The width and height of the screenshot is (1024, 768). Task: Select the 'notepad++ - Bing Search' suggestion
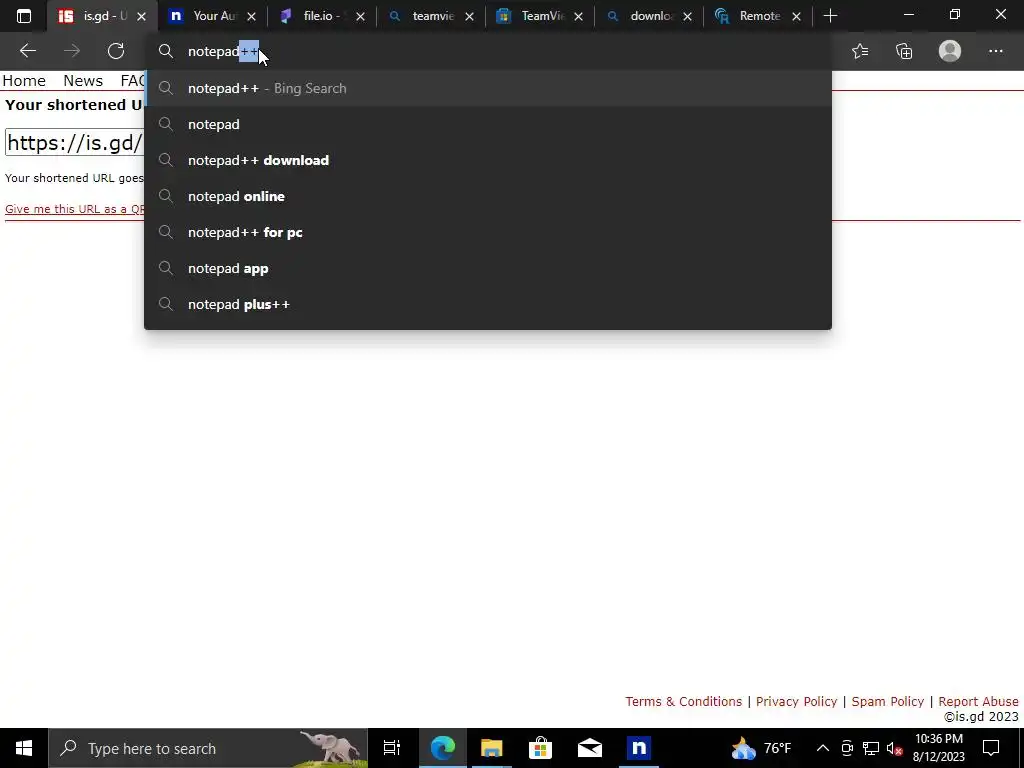[488, 88]
